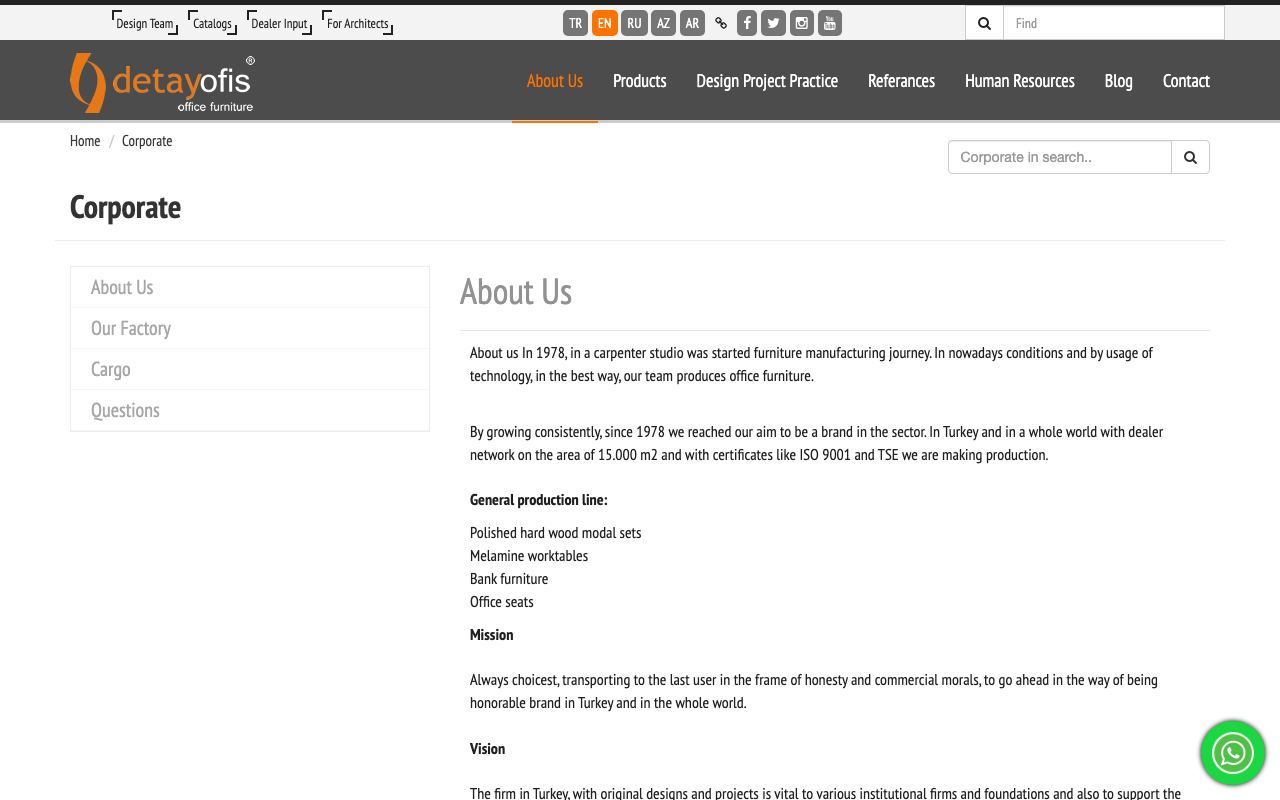Open the Twitter social icon

(x=773, y=23)
